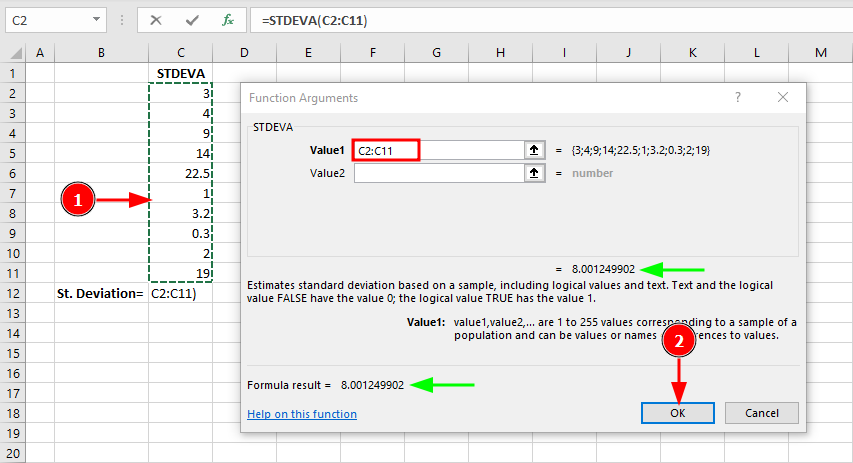Open the Name Box dropdown arrow

(x=96, y=20)
